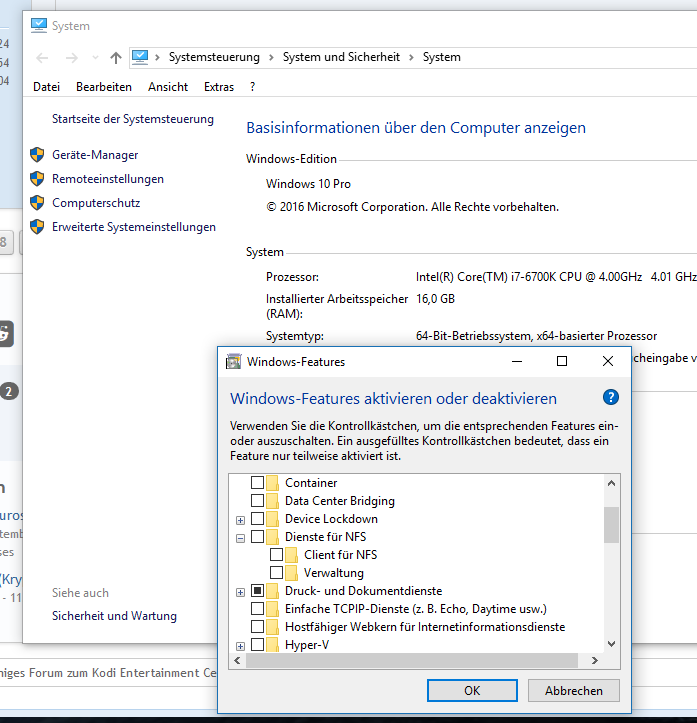
Task: Expand the Device Lockdown tree node
Action: 240,520
